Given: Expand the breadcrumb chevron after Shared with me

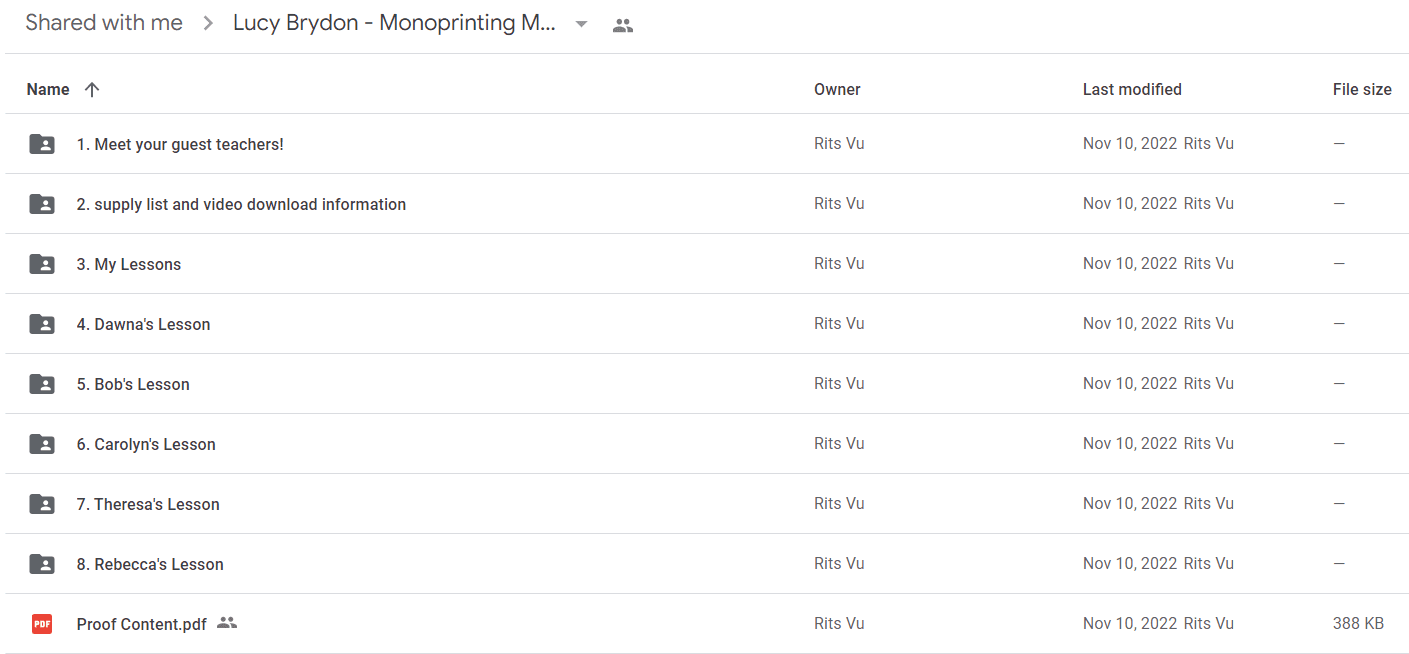Looking at the screenshot, I should 208,23.
